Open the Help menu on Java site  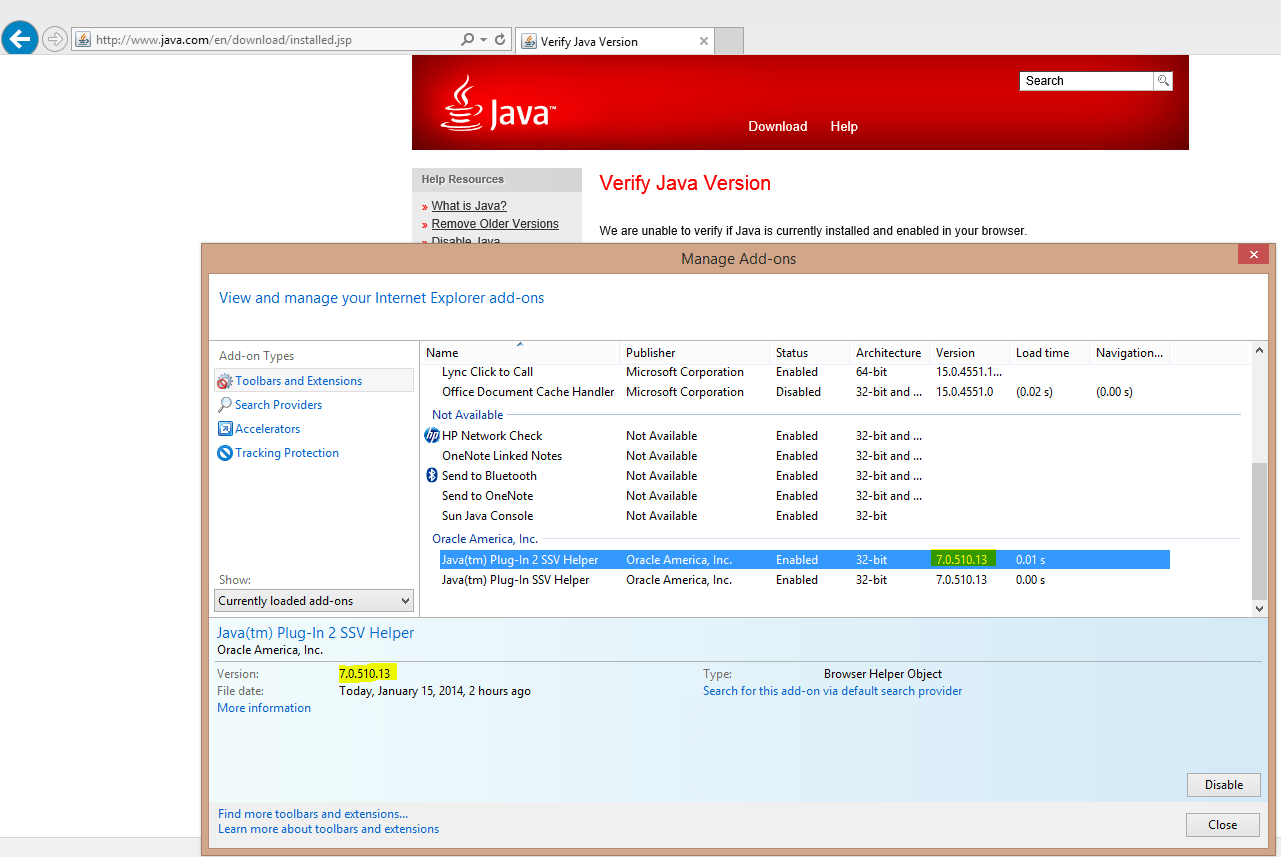point(844,127)
